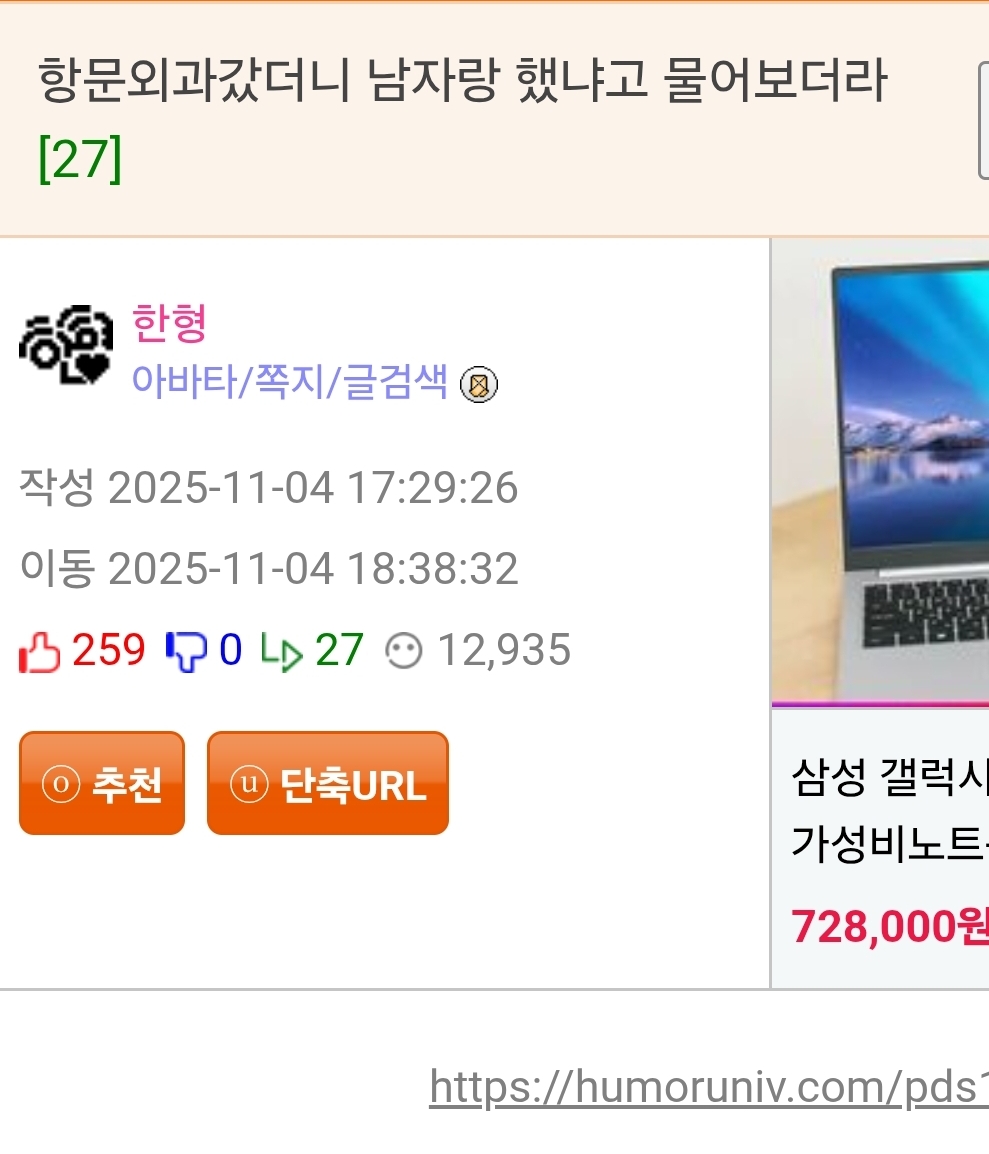Jump to the [27] comment count
This screenshot has height=1154, width=989.
(79, 158)
